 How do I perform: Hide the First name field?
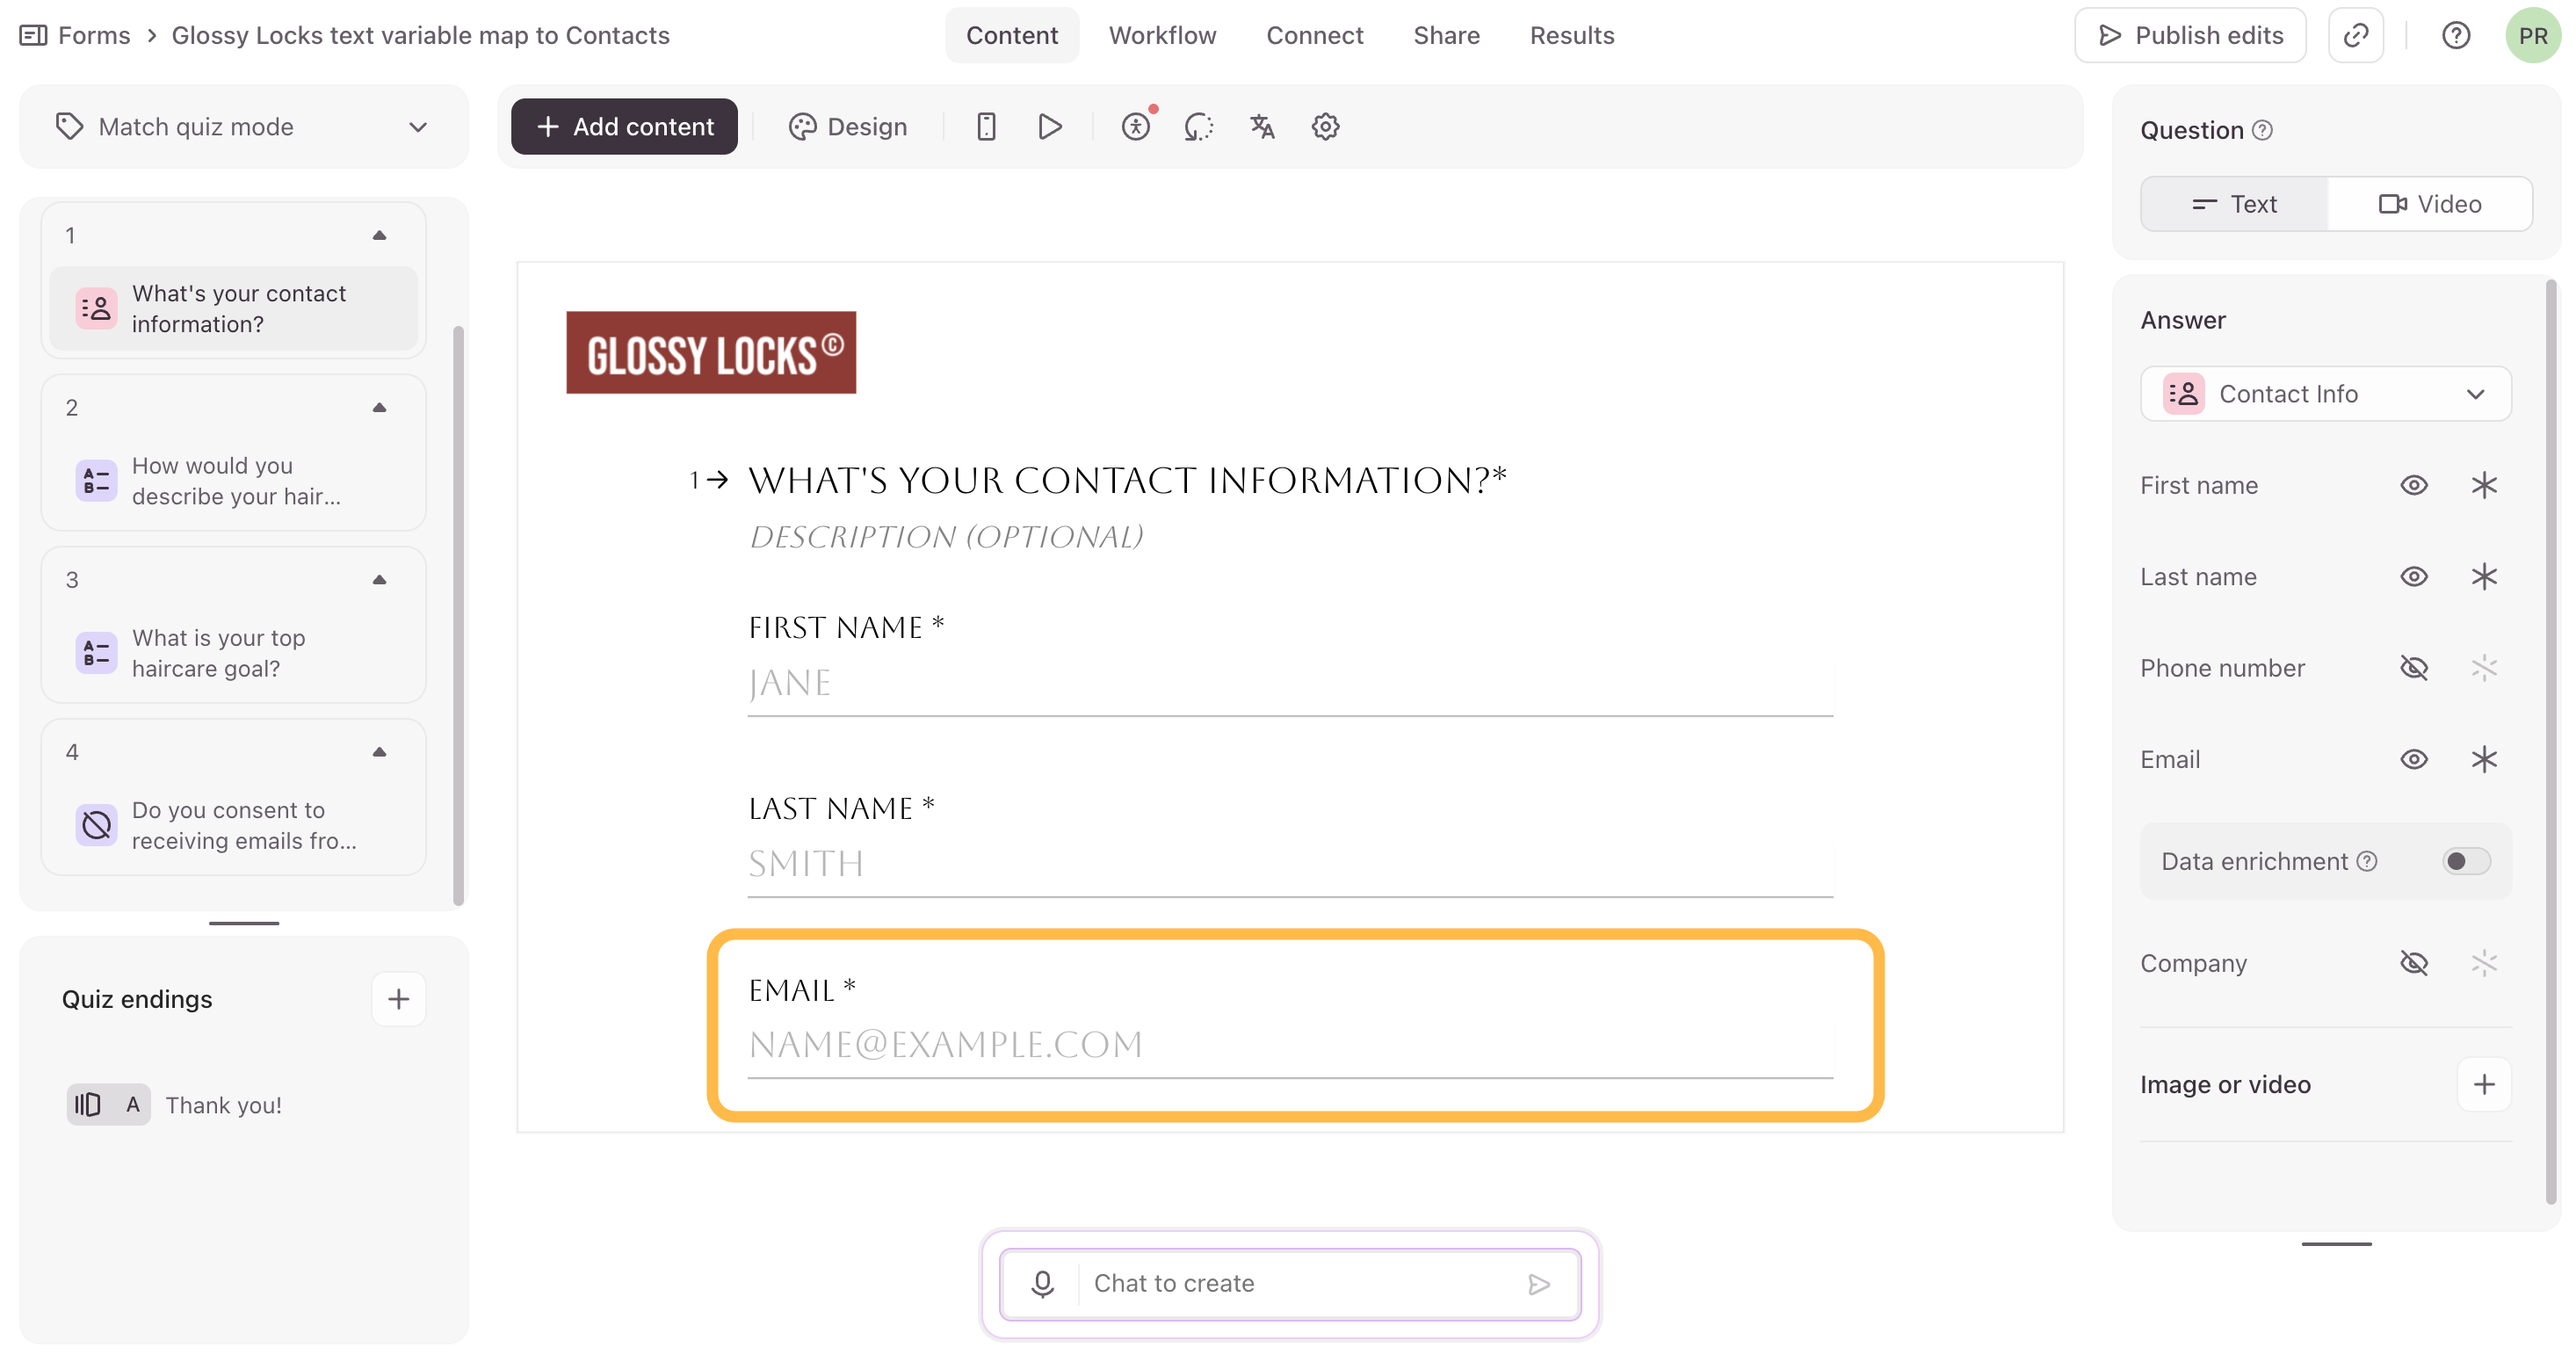(x=2413, y=485)
